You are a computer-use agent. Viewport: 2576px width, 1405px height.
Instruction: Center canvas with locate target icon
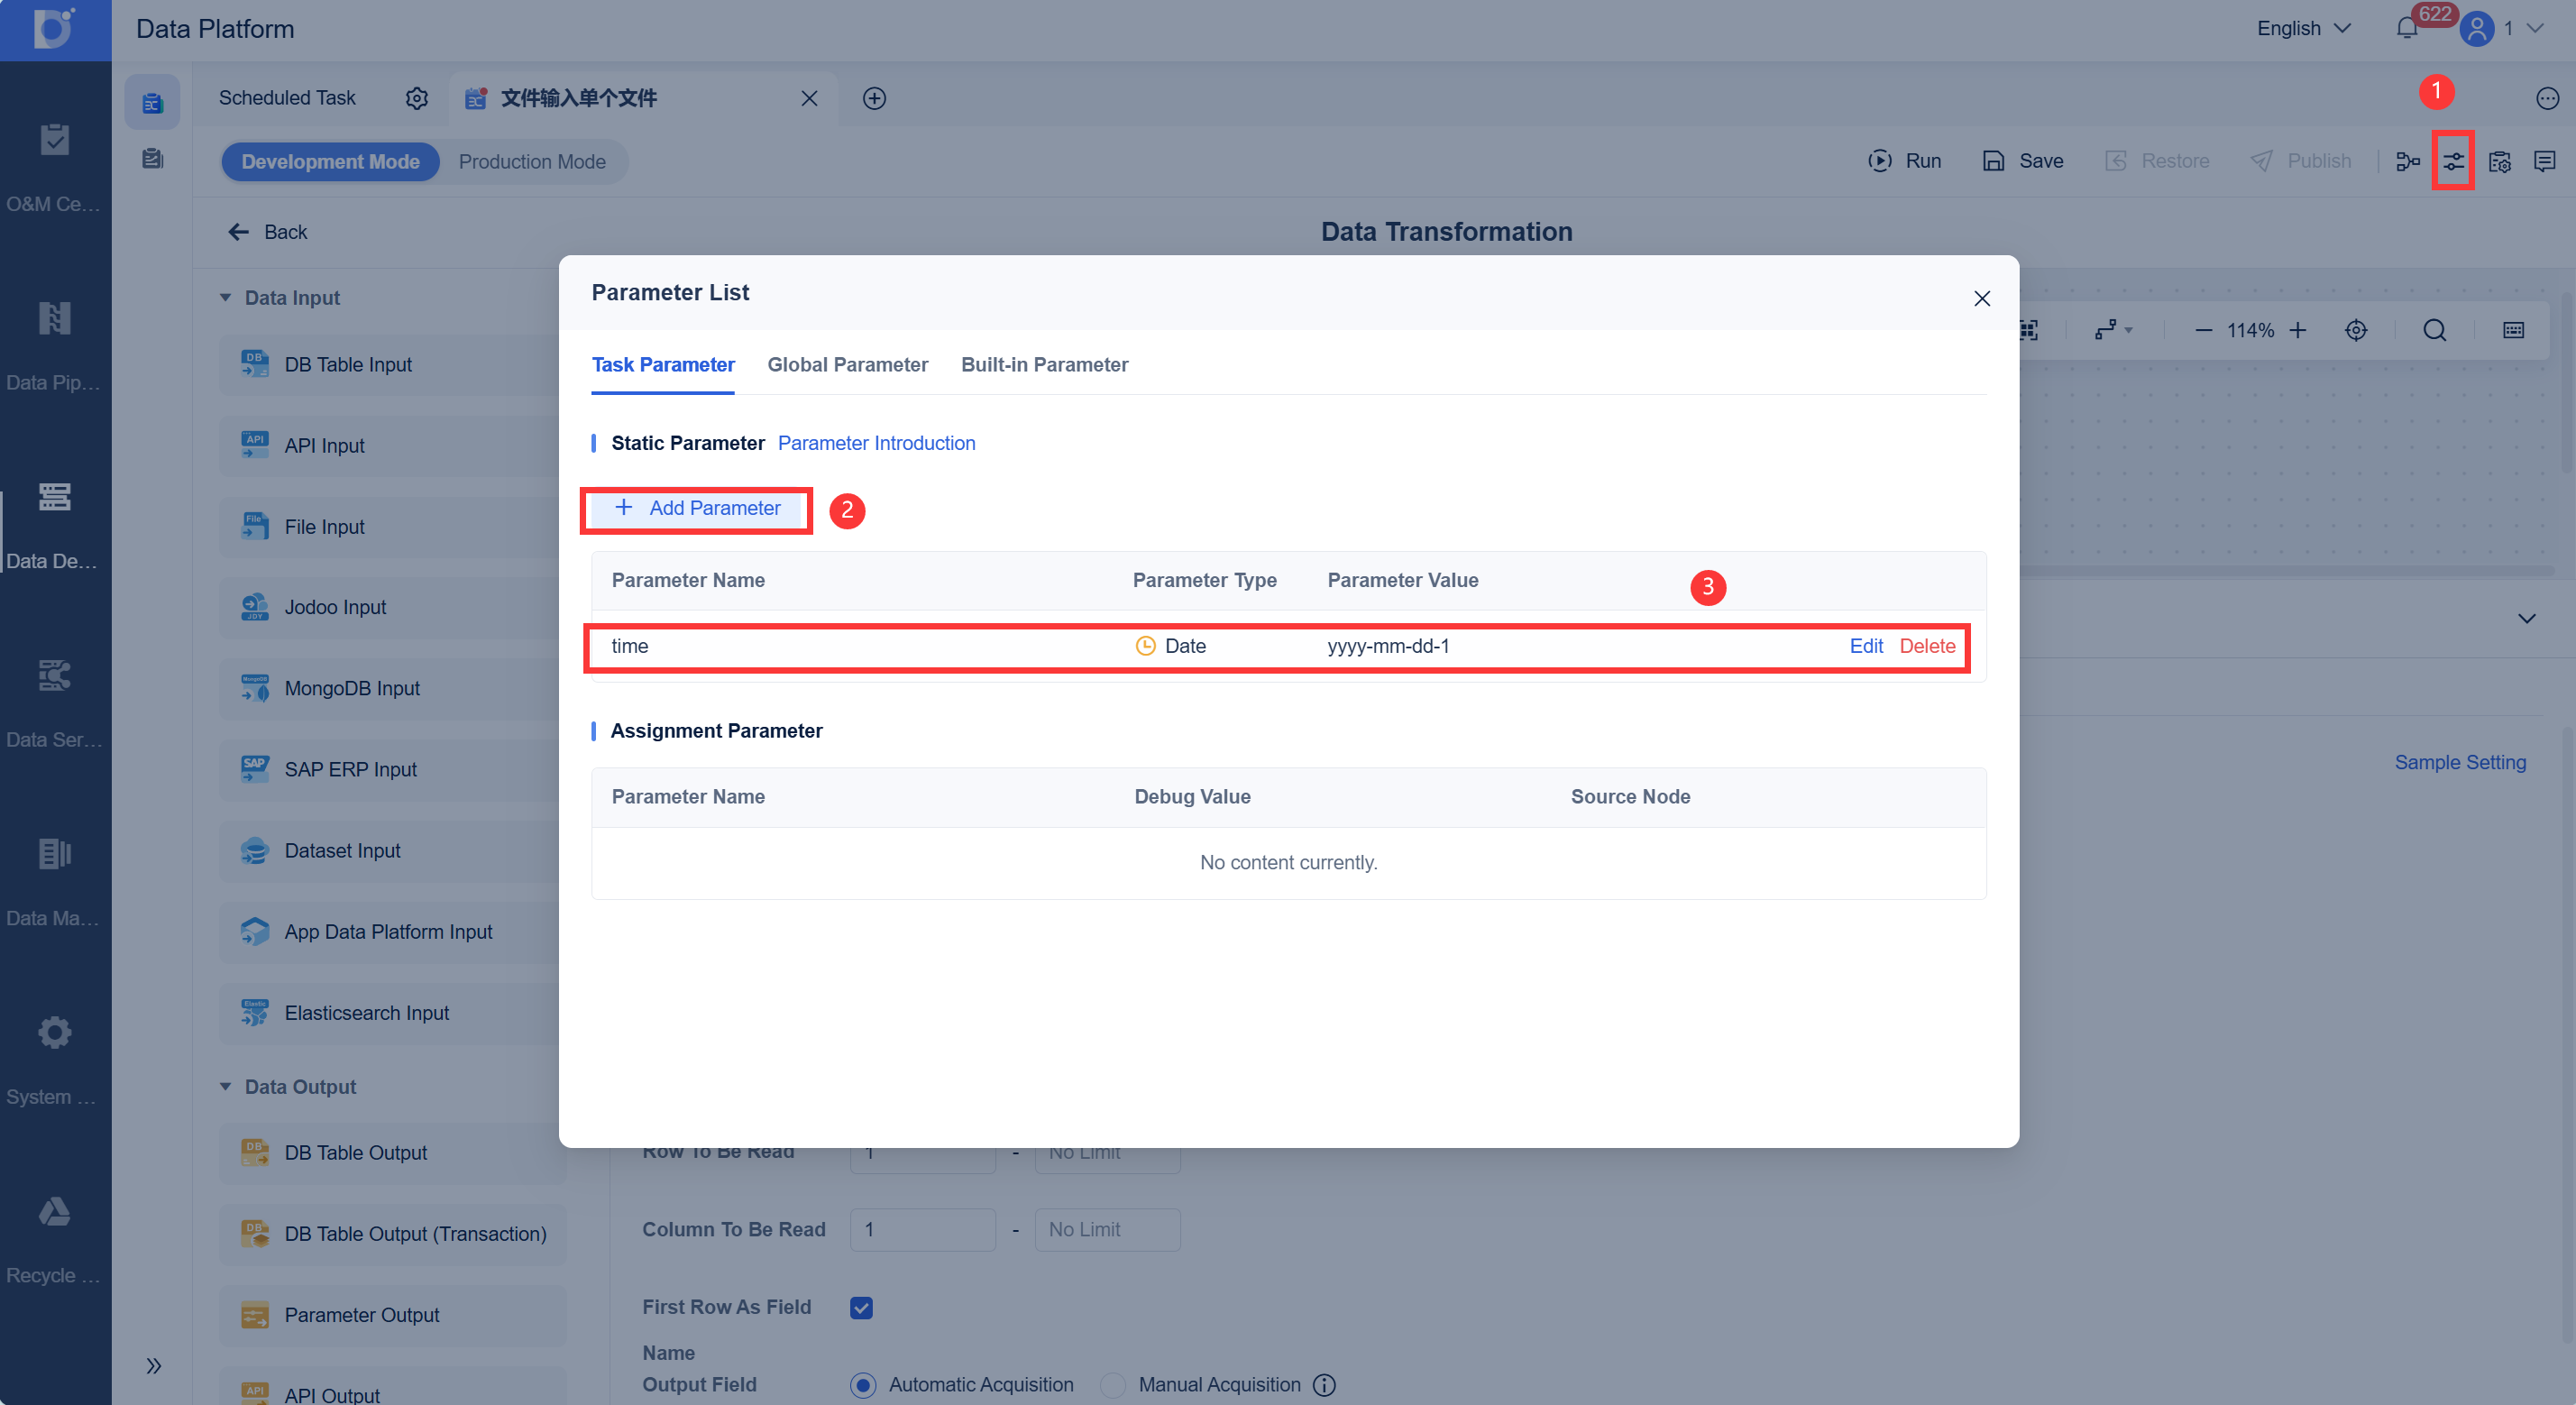pyautogui.click(x=2356, y=330)
